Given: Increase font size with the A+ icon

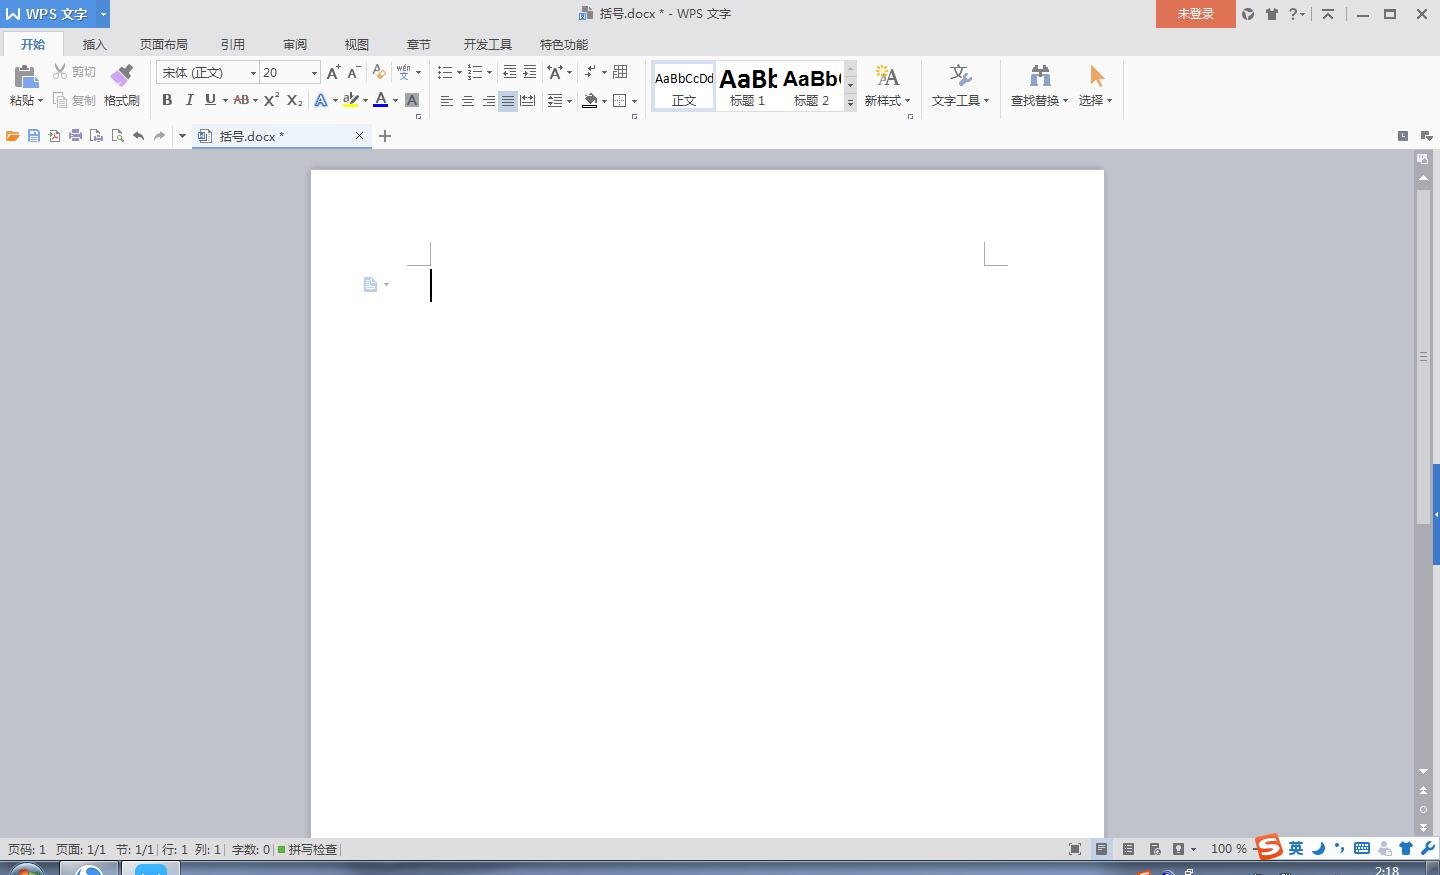Looking at the screenshot, I should pos(334,72).
